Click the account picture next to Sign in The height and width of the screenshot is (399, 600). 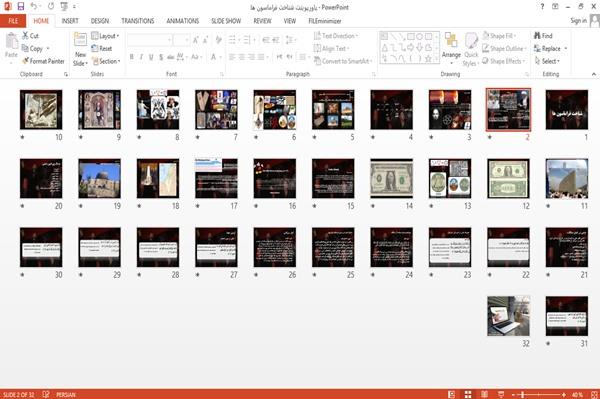click(x=595, y=21)
